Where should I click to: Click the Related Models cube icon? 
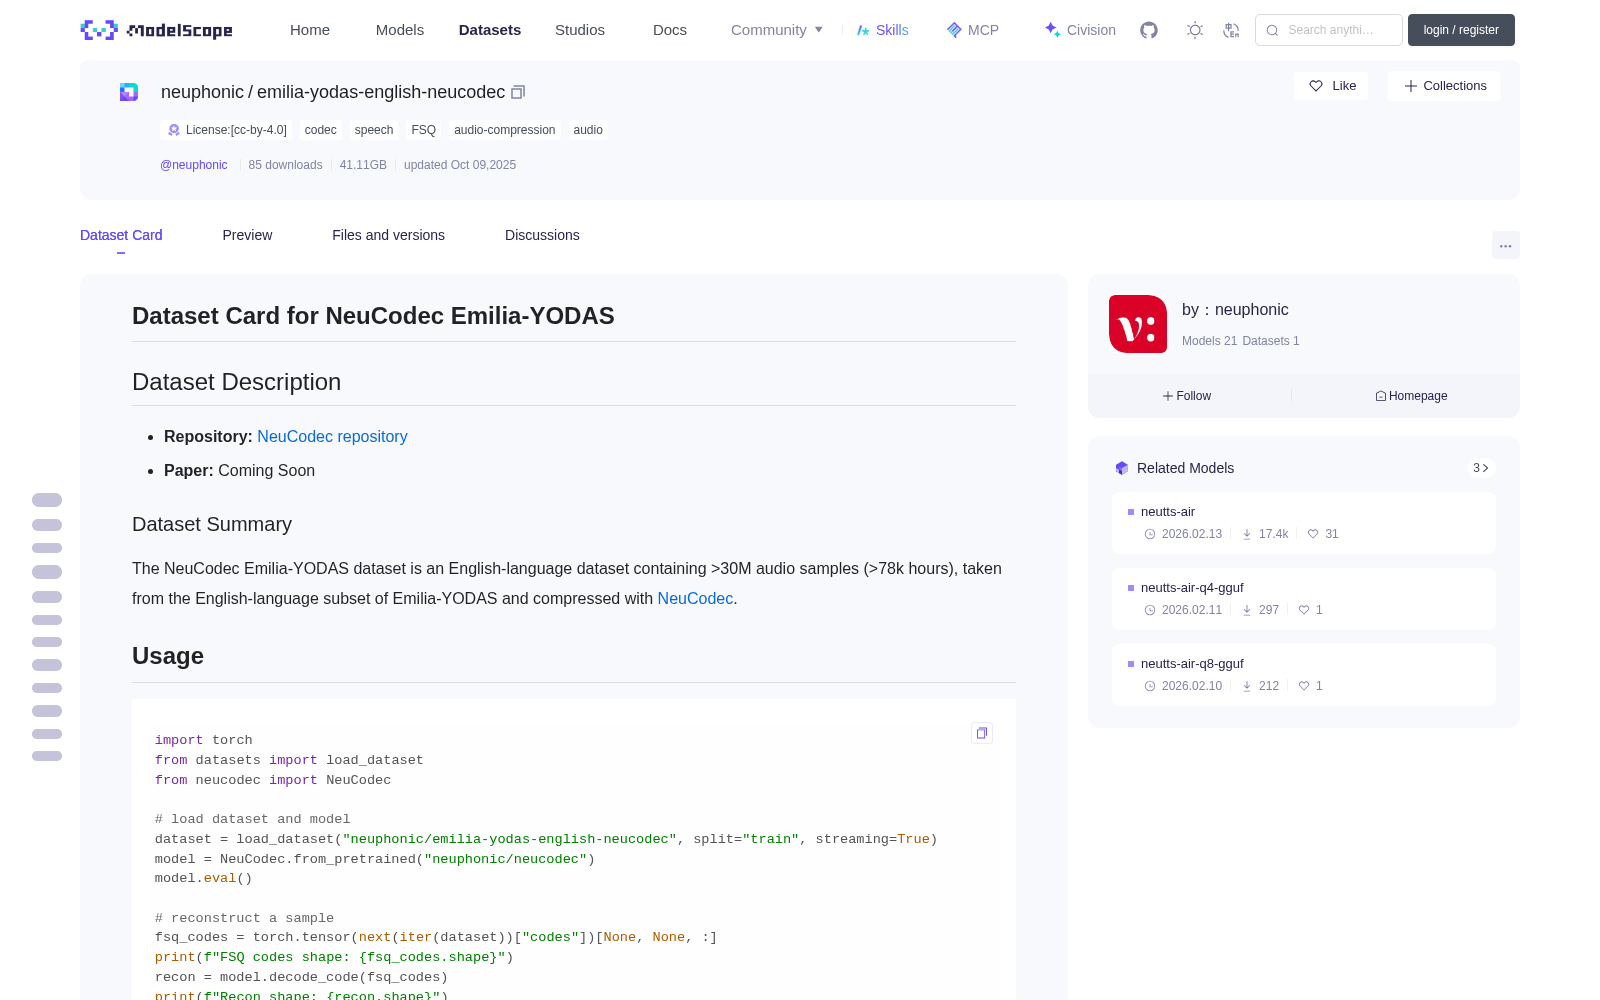click(x=1122, y=468)
